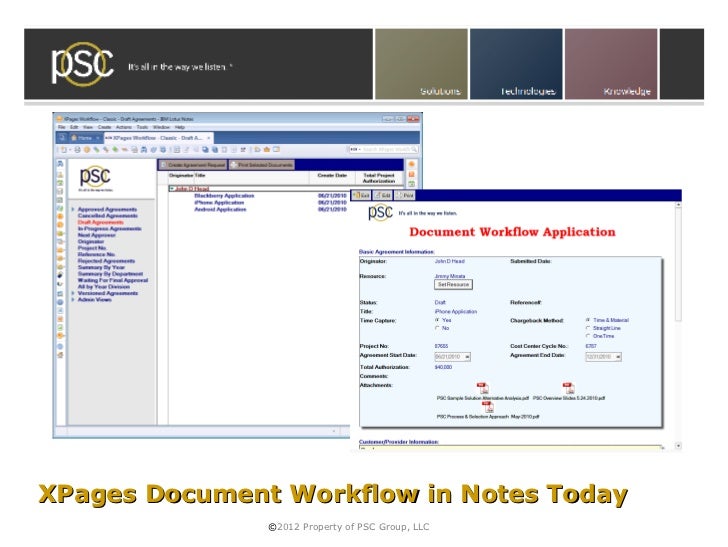The image size is (728, 547).
Task: Open the Tools menu
Action: 142,127
